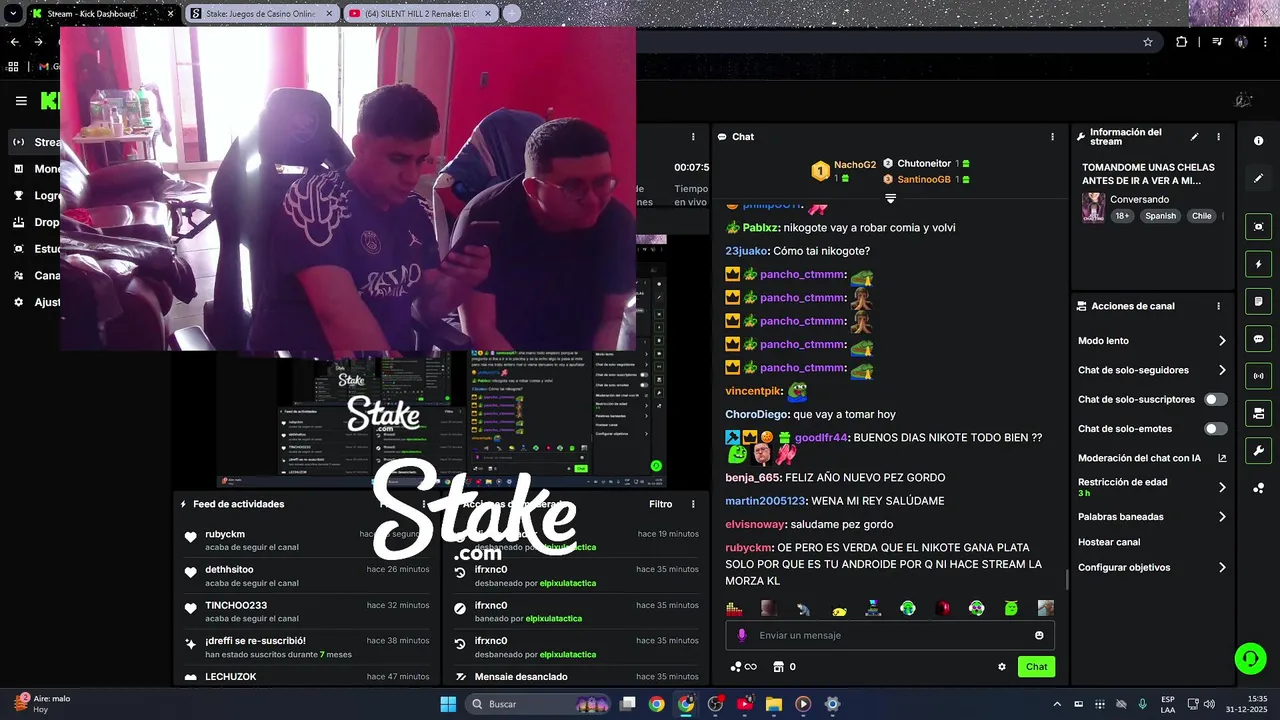Open the Stream section icon in left sidebar
Screen dimensions: 1280x720
18,142
